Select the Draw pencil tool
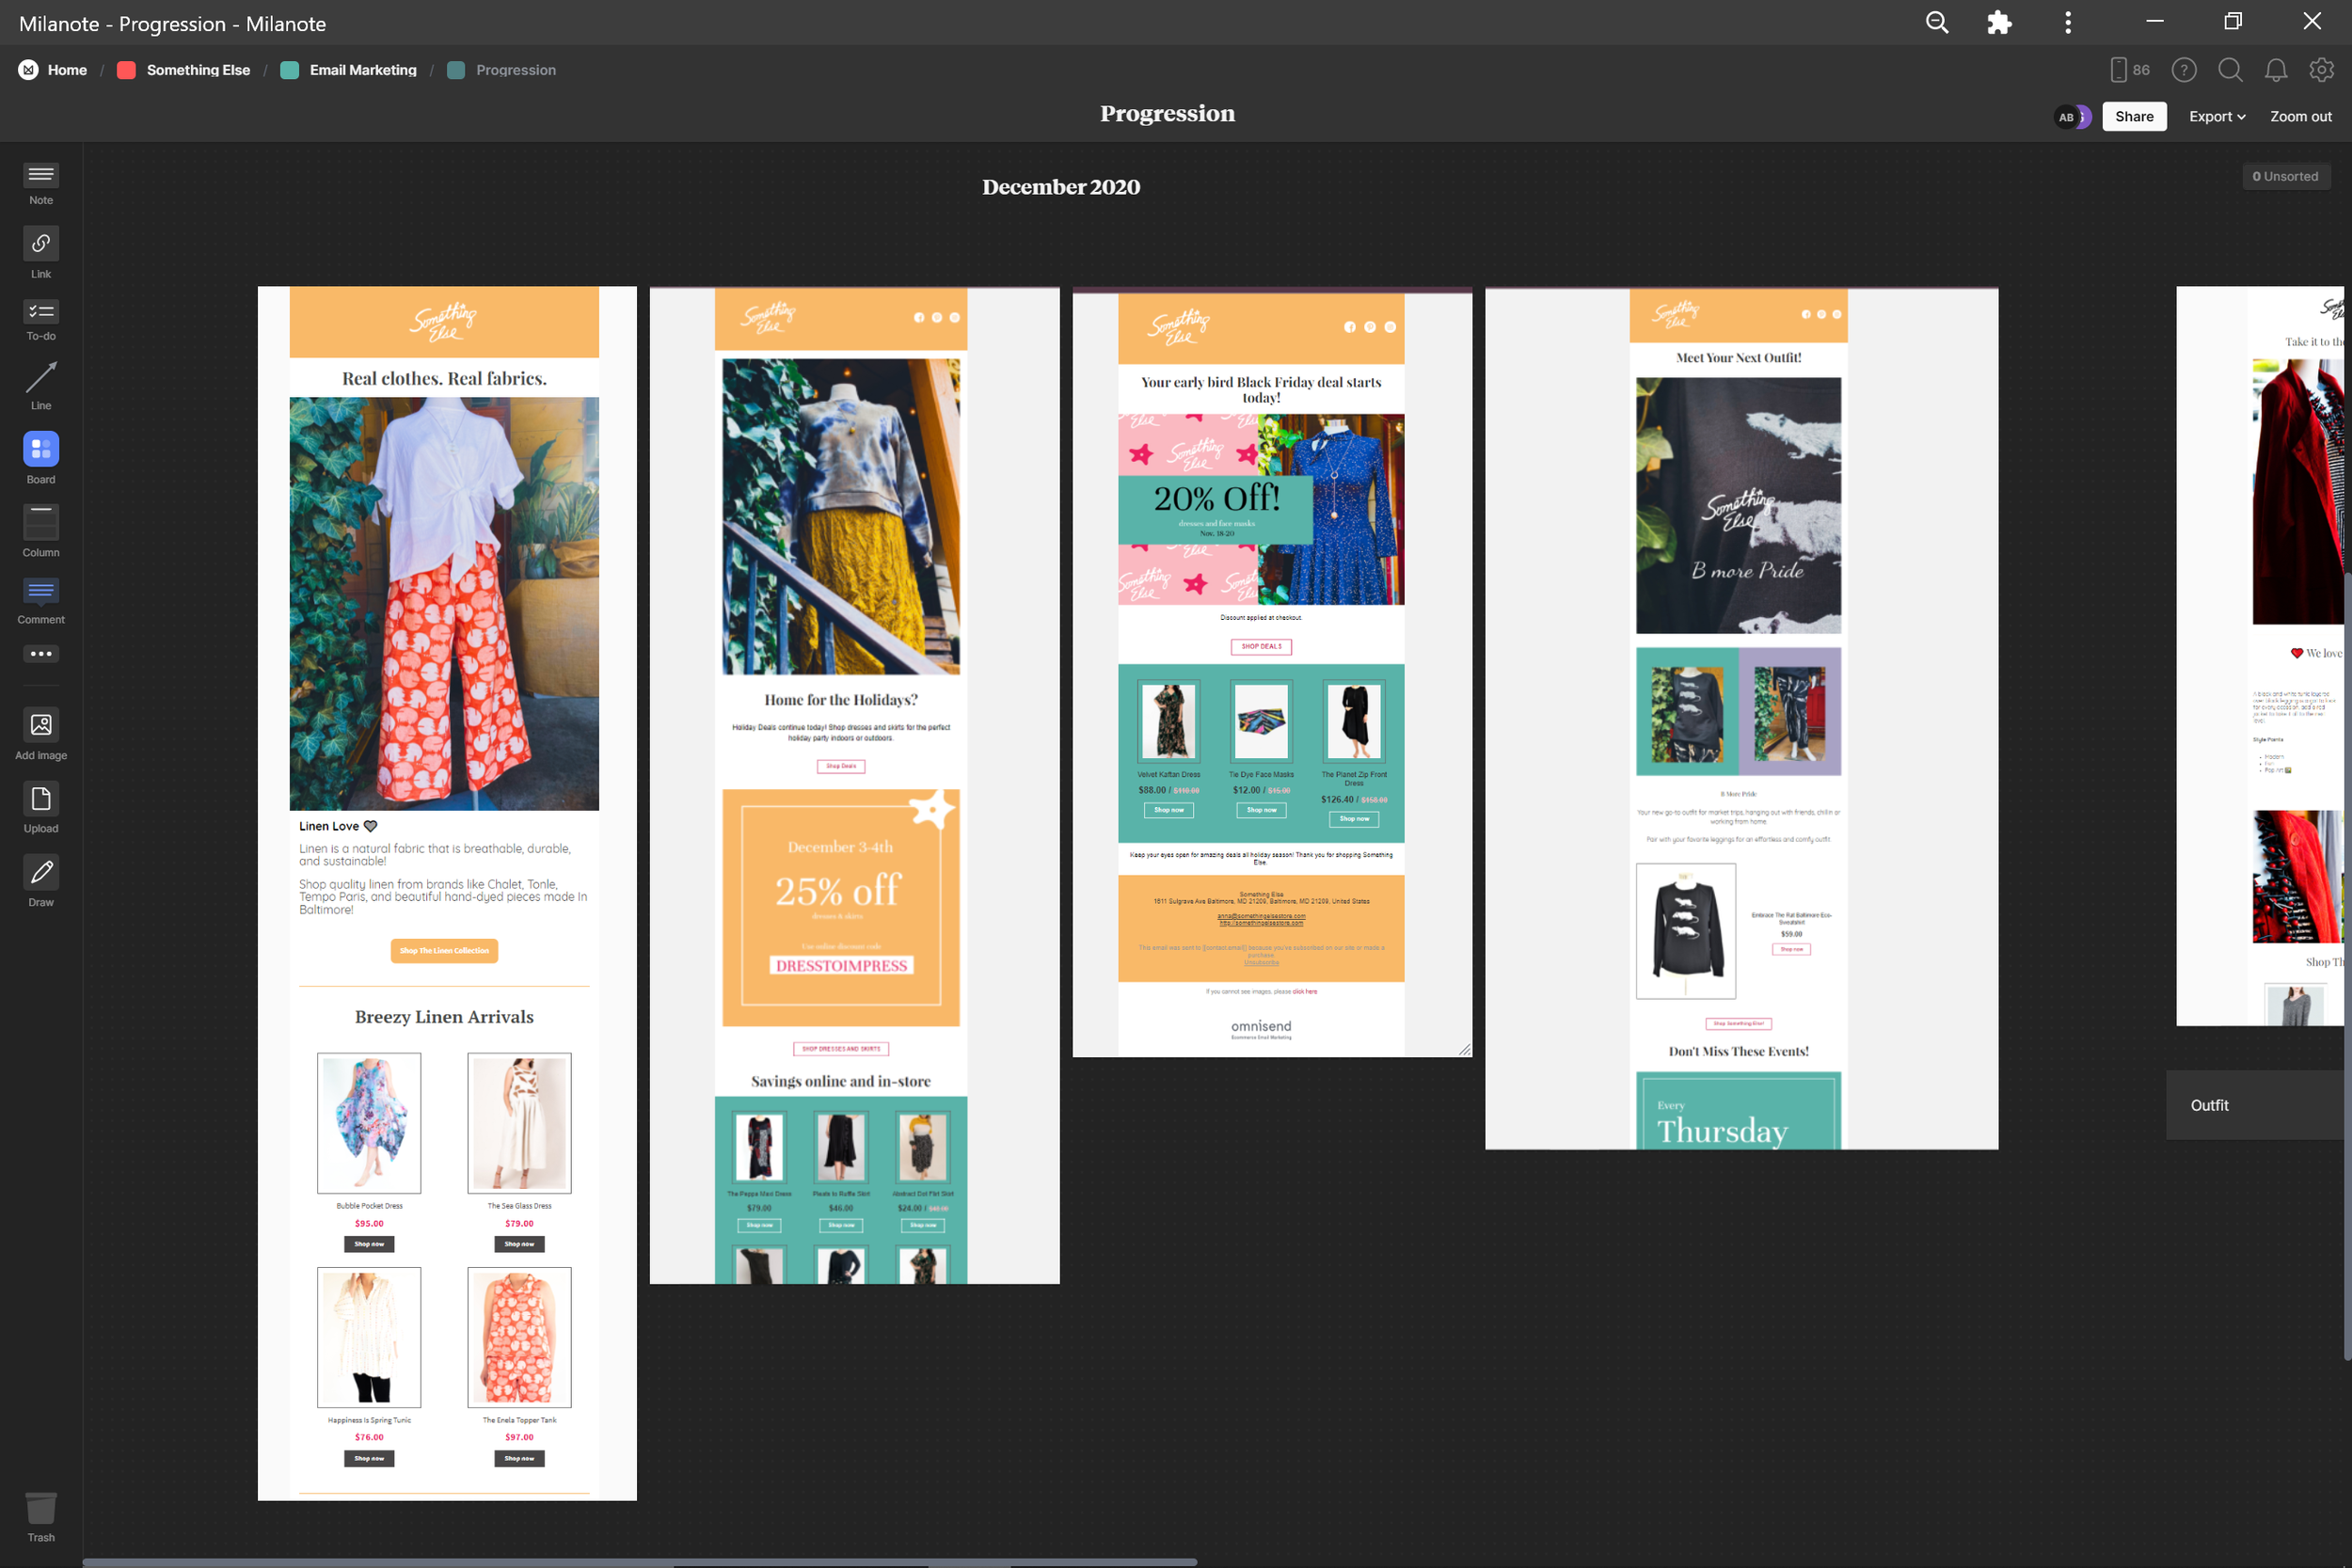 (41, 881)
